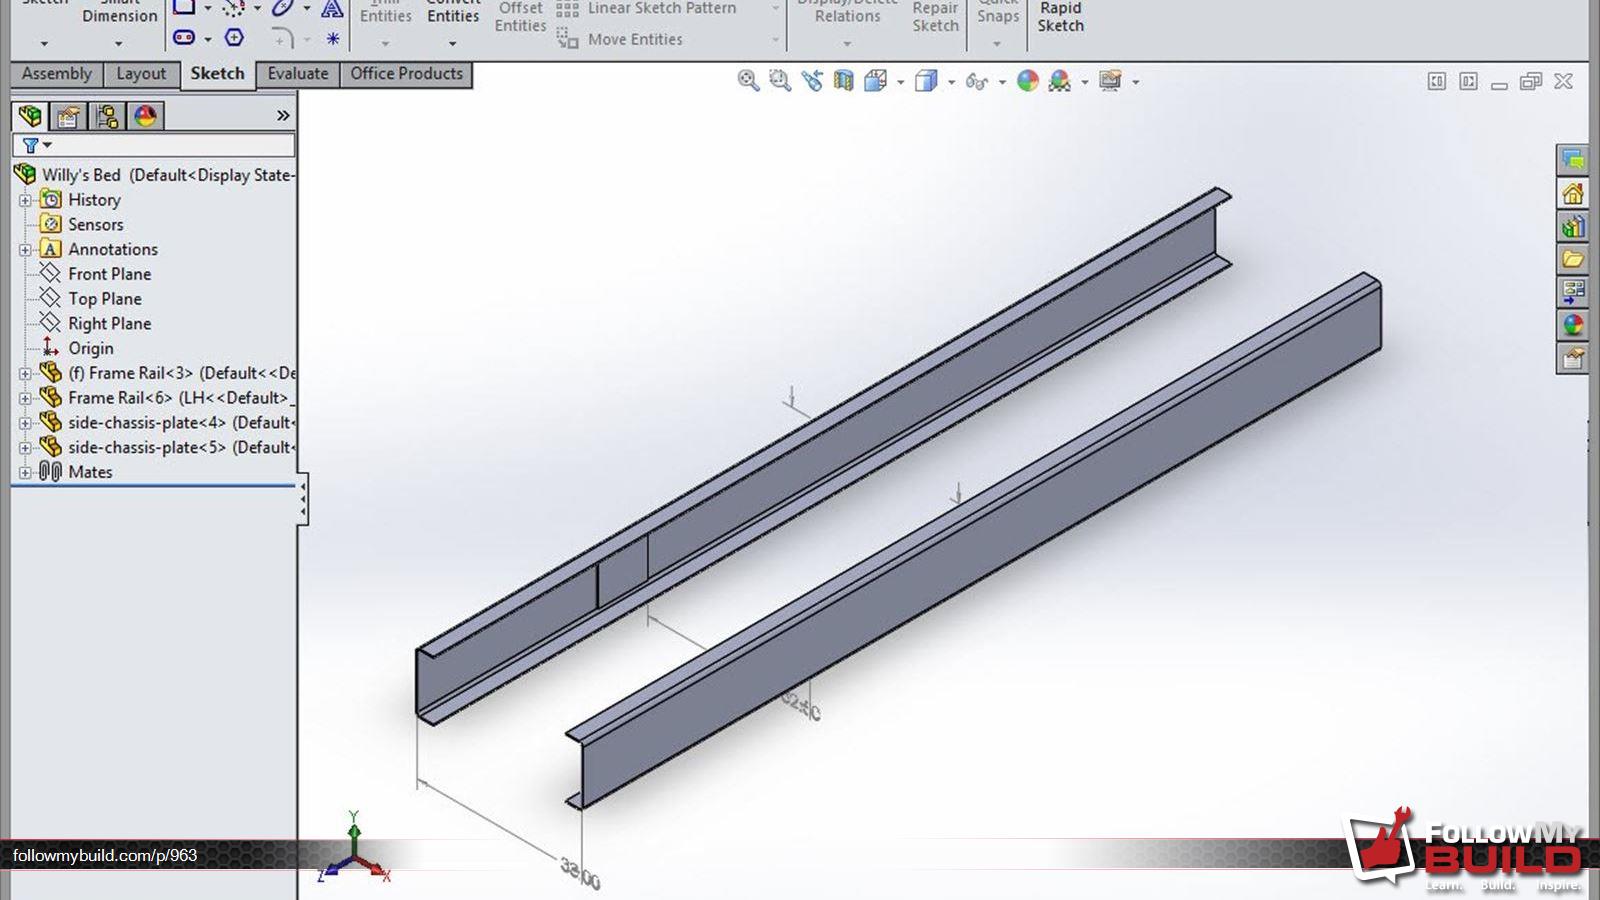Screen dimensions: 1600x900
Task: Click the Apply Scene icon
Action: 1060,81
